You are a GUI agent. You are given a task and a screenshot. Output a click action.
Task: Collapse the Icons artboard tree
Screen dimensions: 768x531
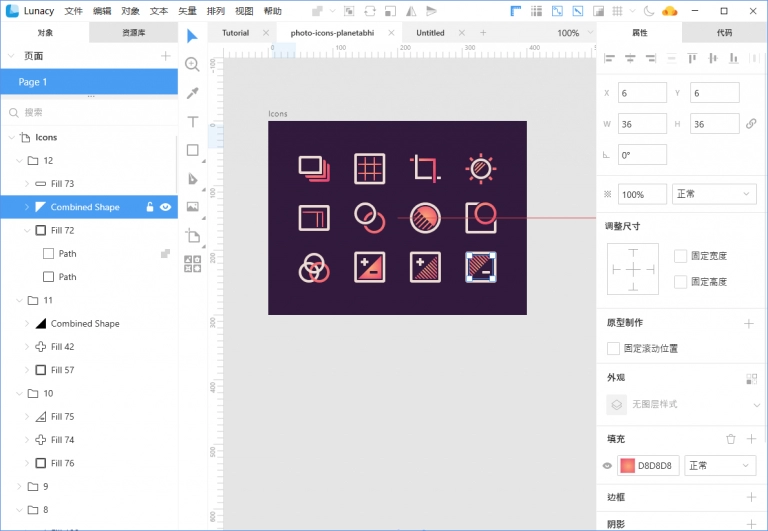pyautogui.click(x=11, y=138)
